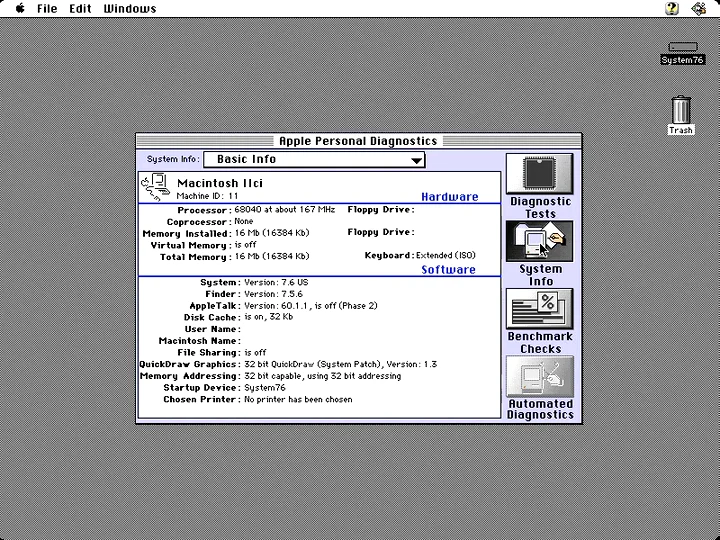Select the System Info icon

(540, 241)
